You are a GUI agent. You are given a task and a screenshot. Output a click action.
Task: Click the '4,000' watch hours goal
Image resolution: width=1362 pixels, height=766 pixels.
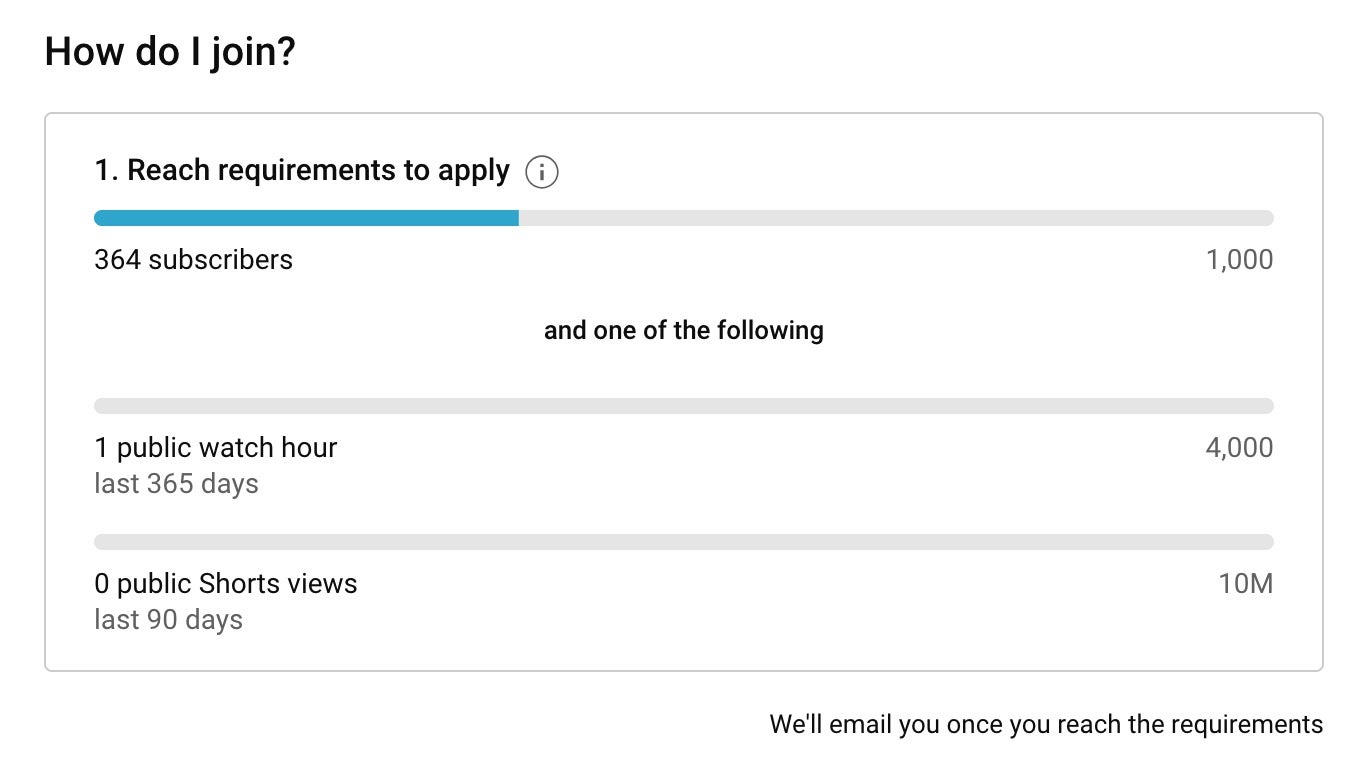[1239, 448]
